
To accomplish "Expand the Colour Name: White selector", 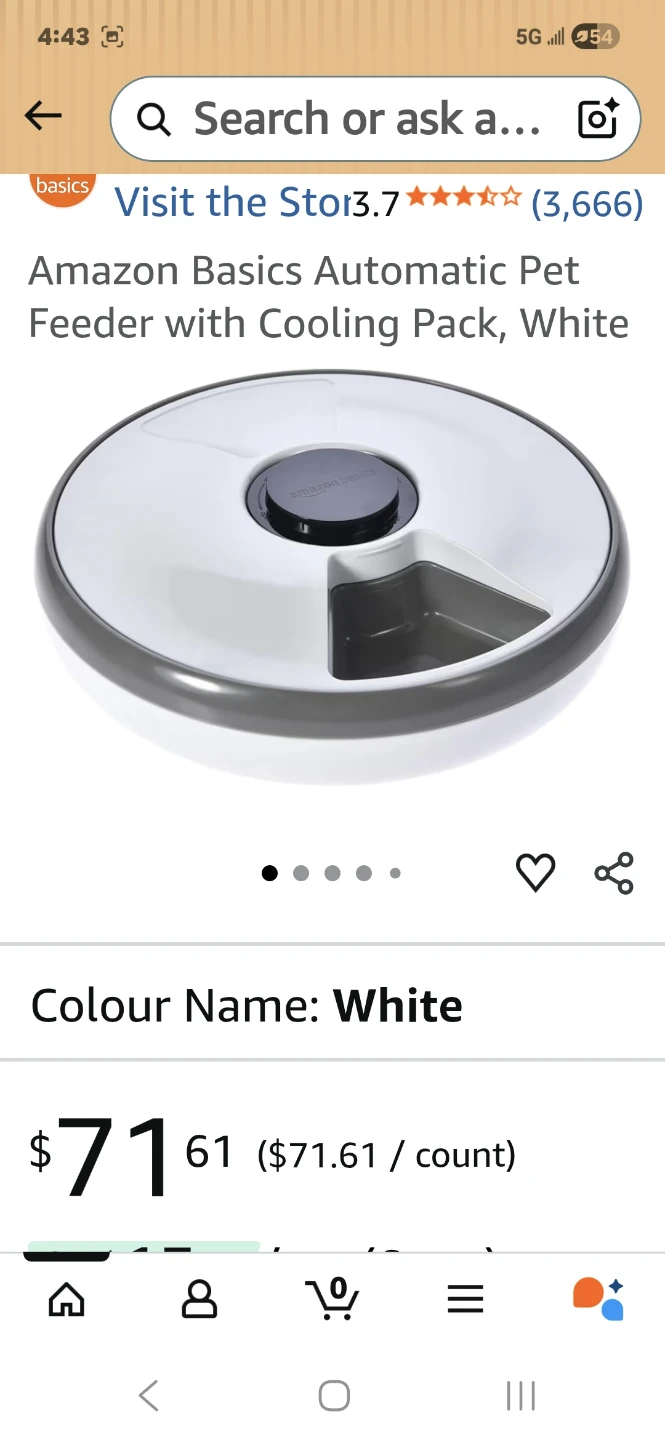I will (332, 1004).
